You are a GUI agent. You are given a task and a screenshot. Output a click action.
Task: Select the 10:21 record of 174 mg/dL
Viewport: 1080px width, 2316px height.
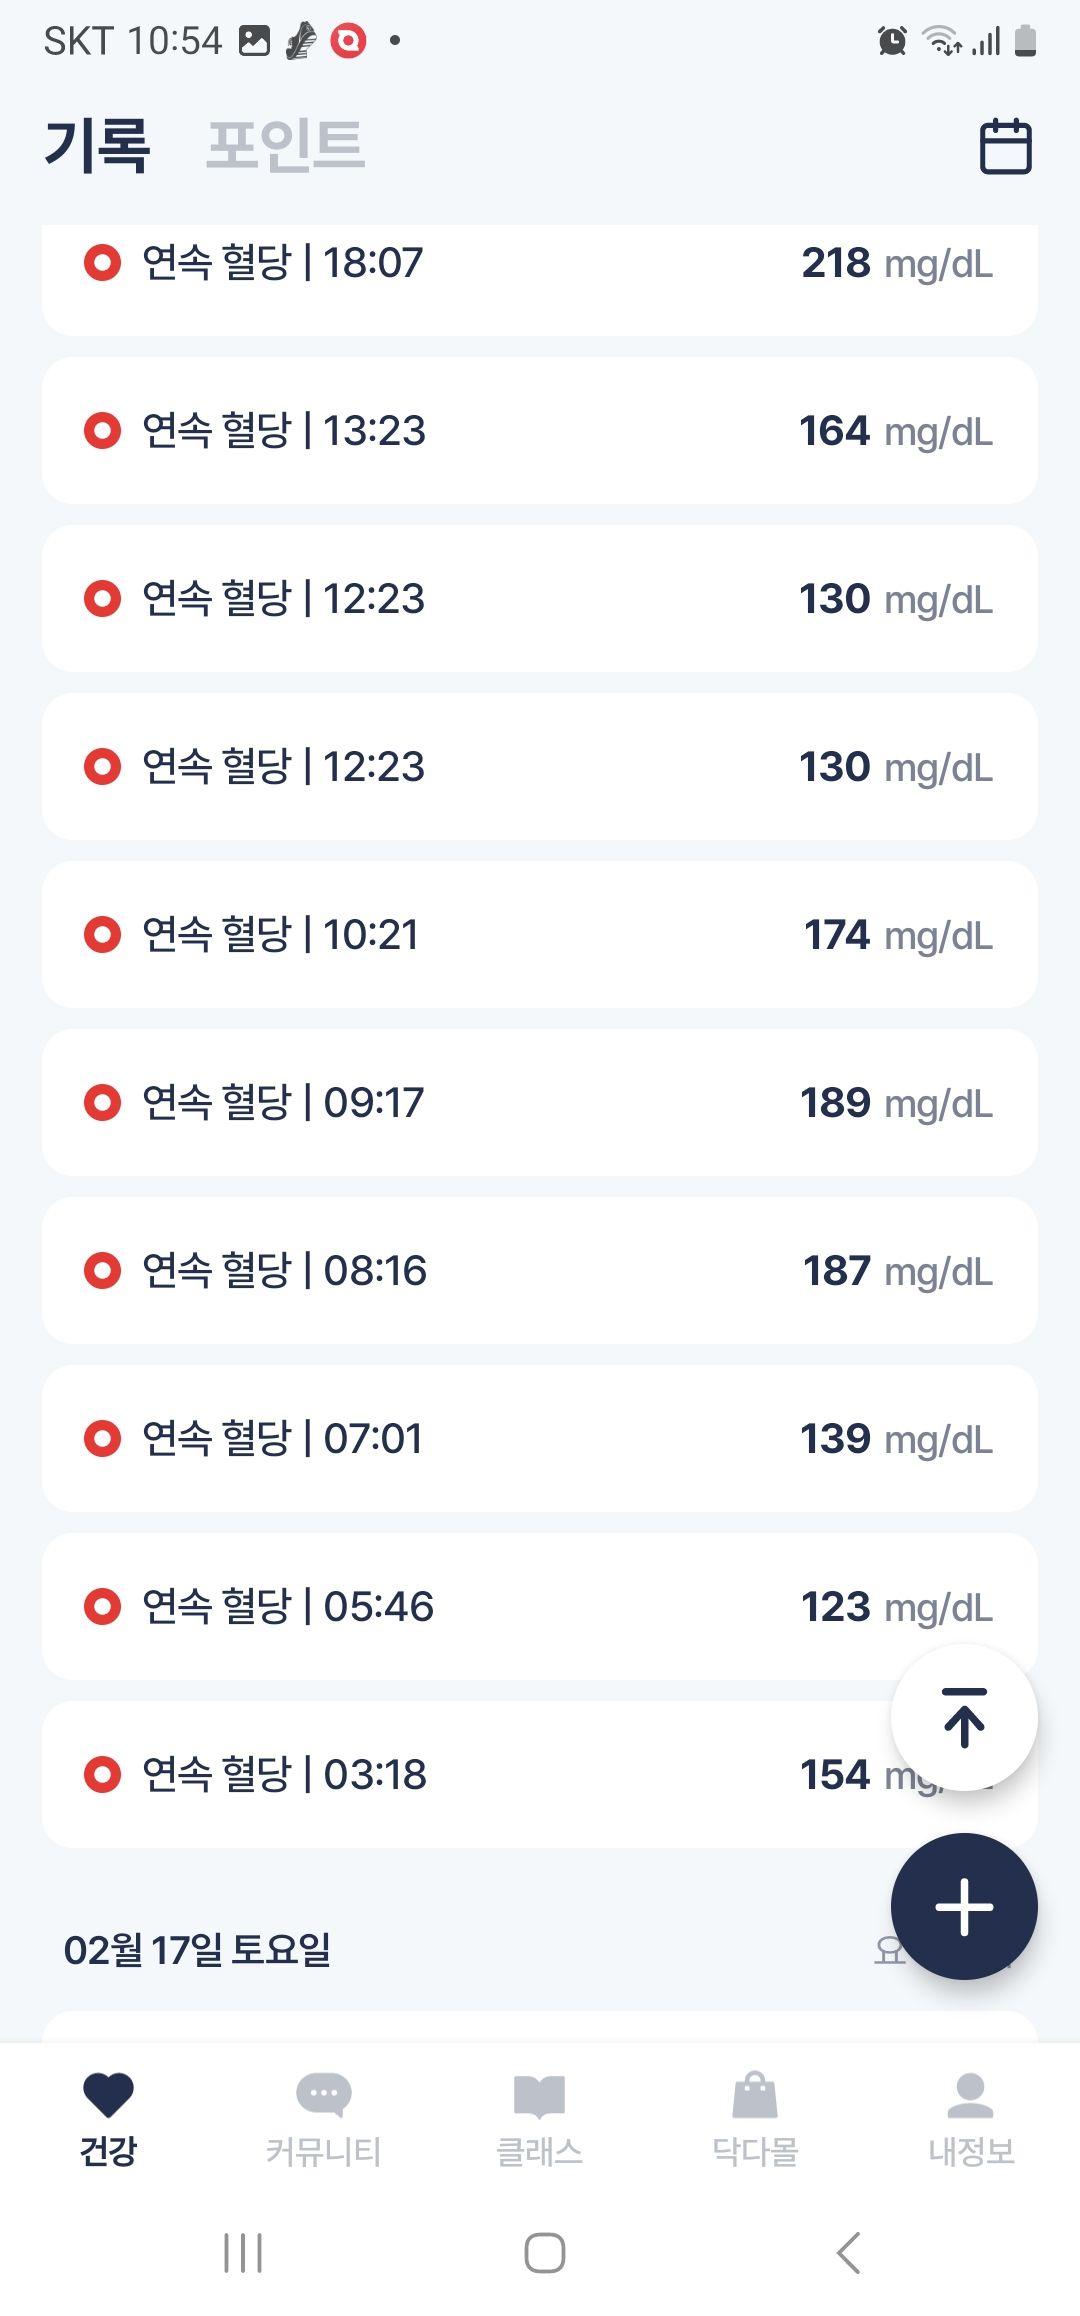point(540,935)
